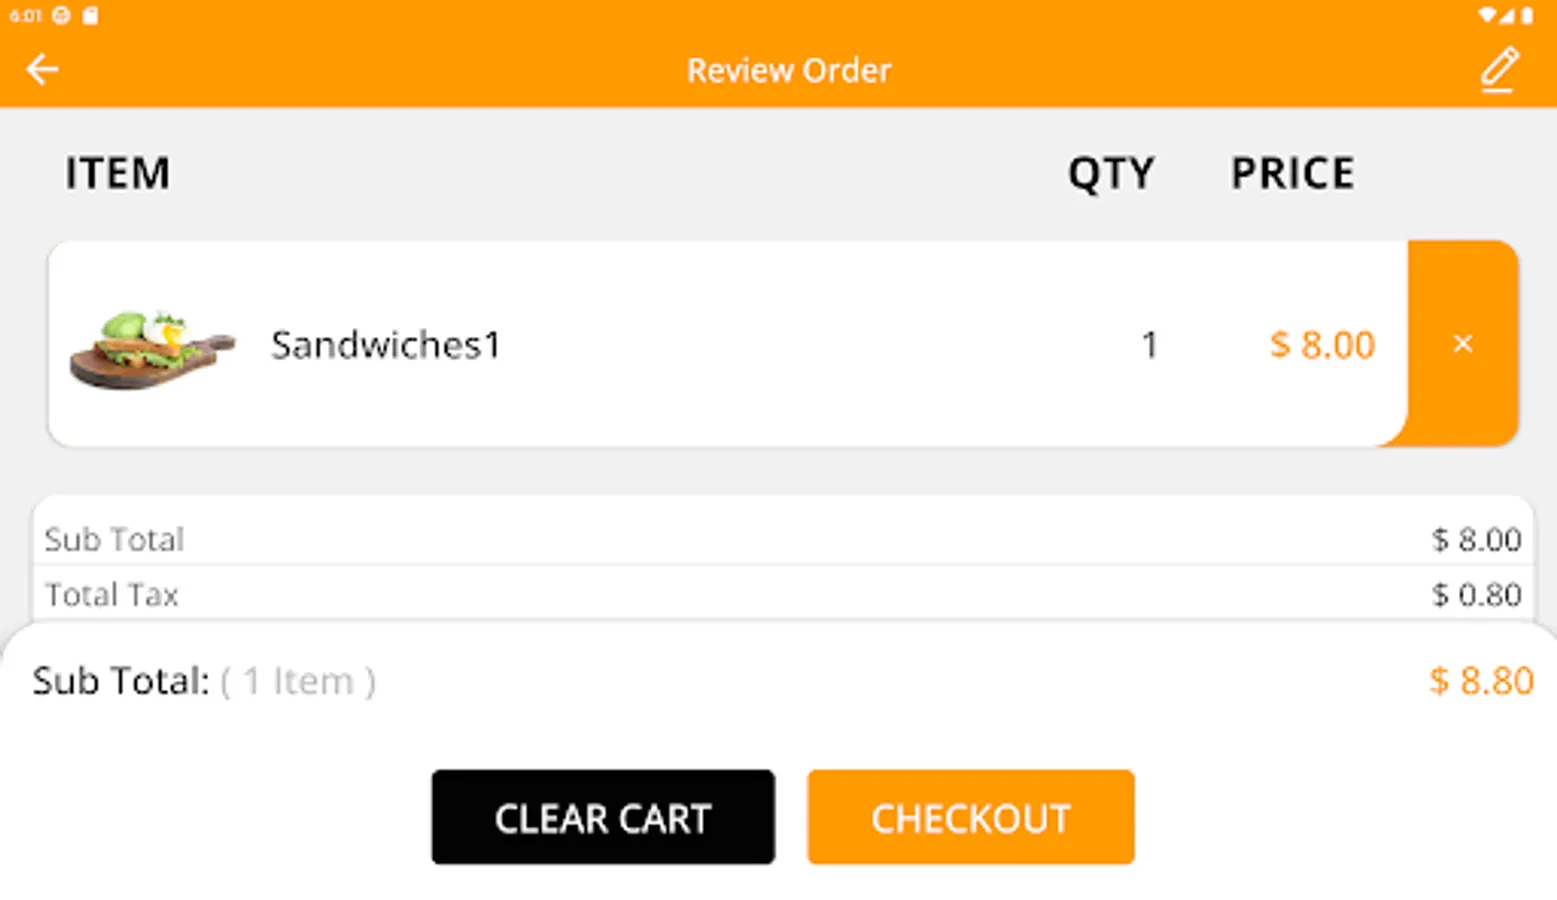Tap the ( 1 Item ) count label
Image resolution: width=1557 pixels, height=900 pixels.
[298, 681]
